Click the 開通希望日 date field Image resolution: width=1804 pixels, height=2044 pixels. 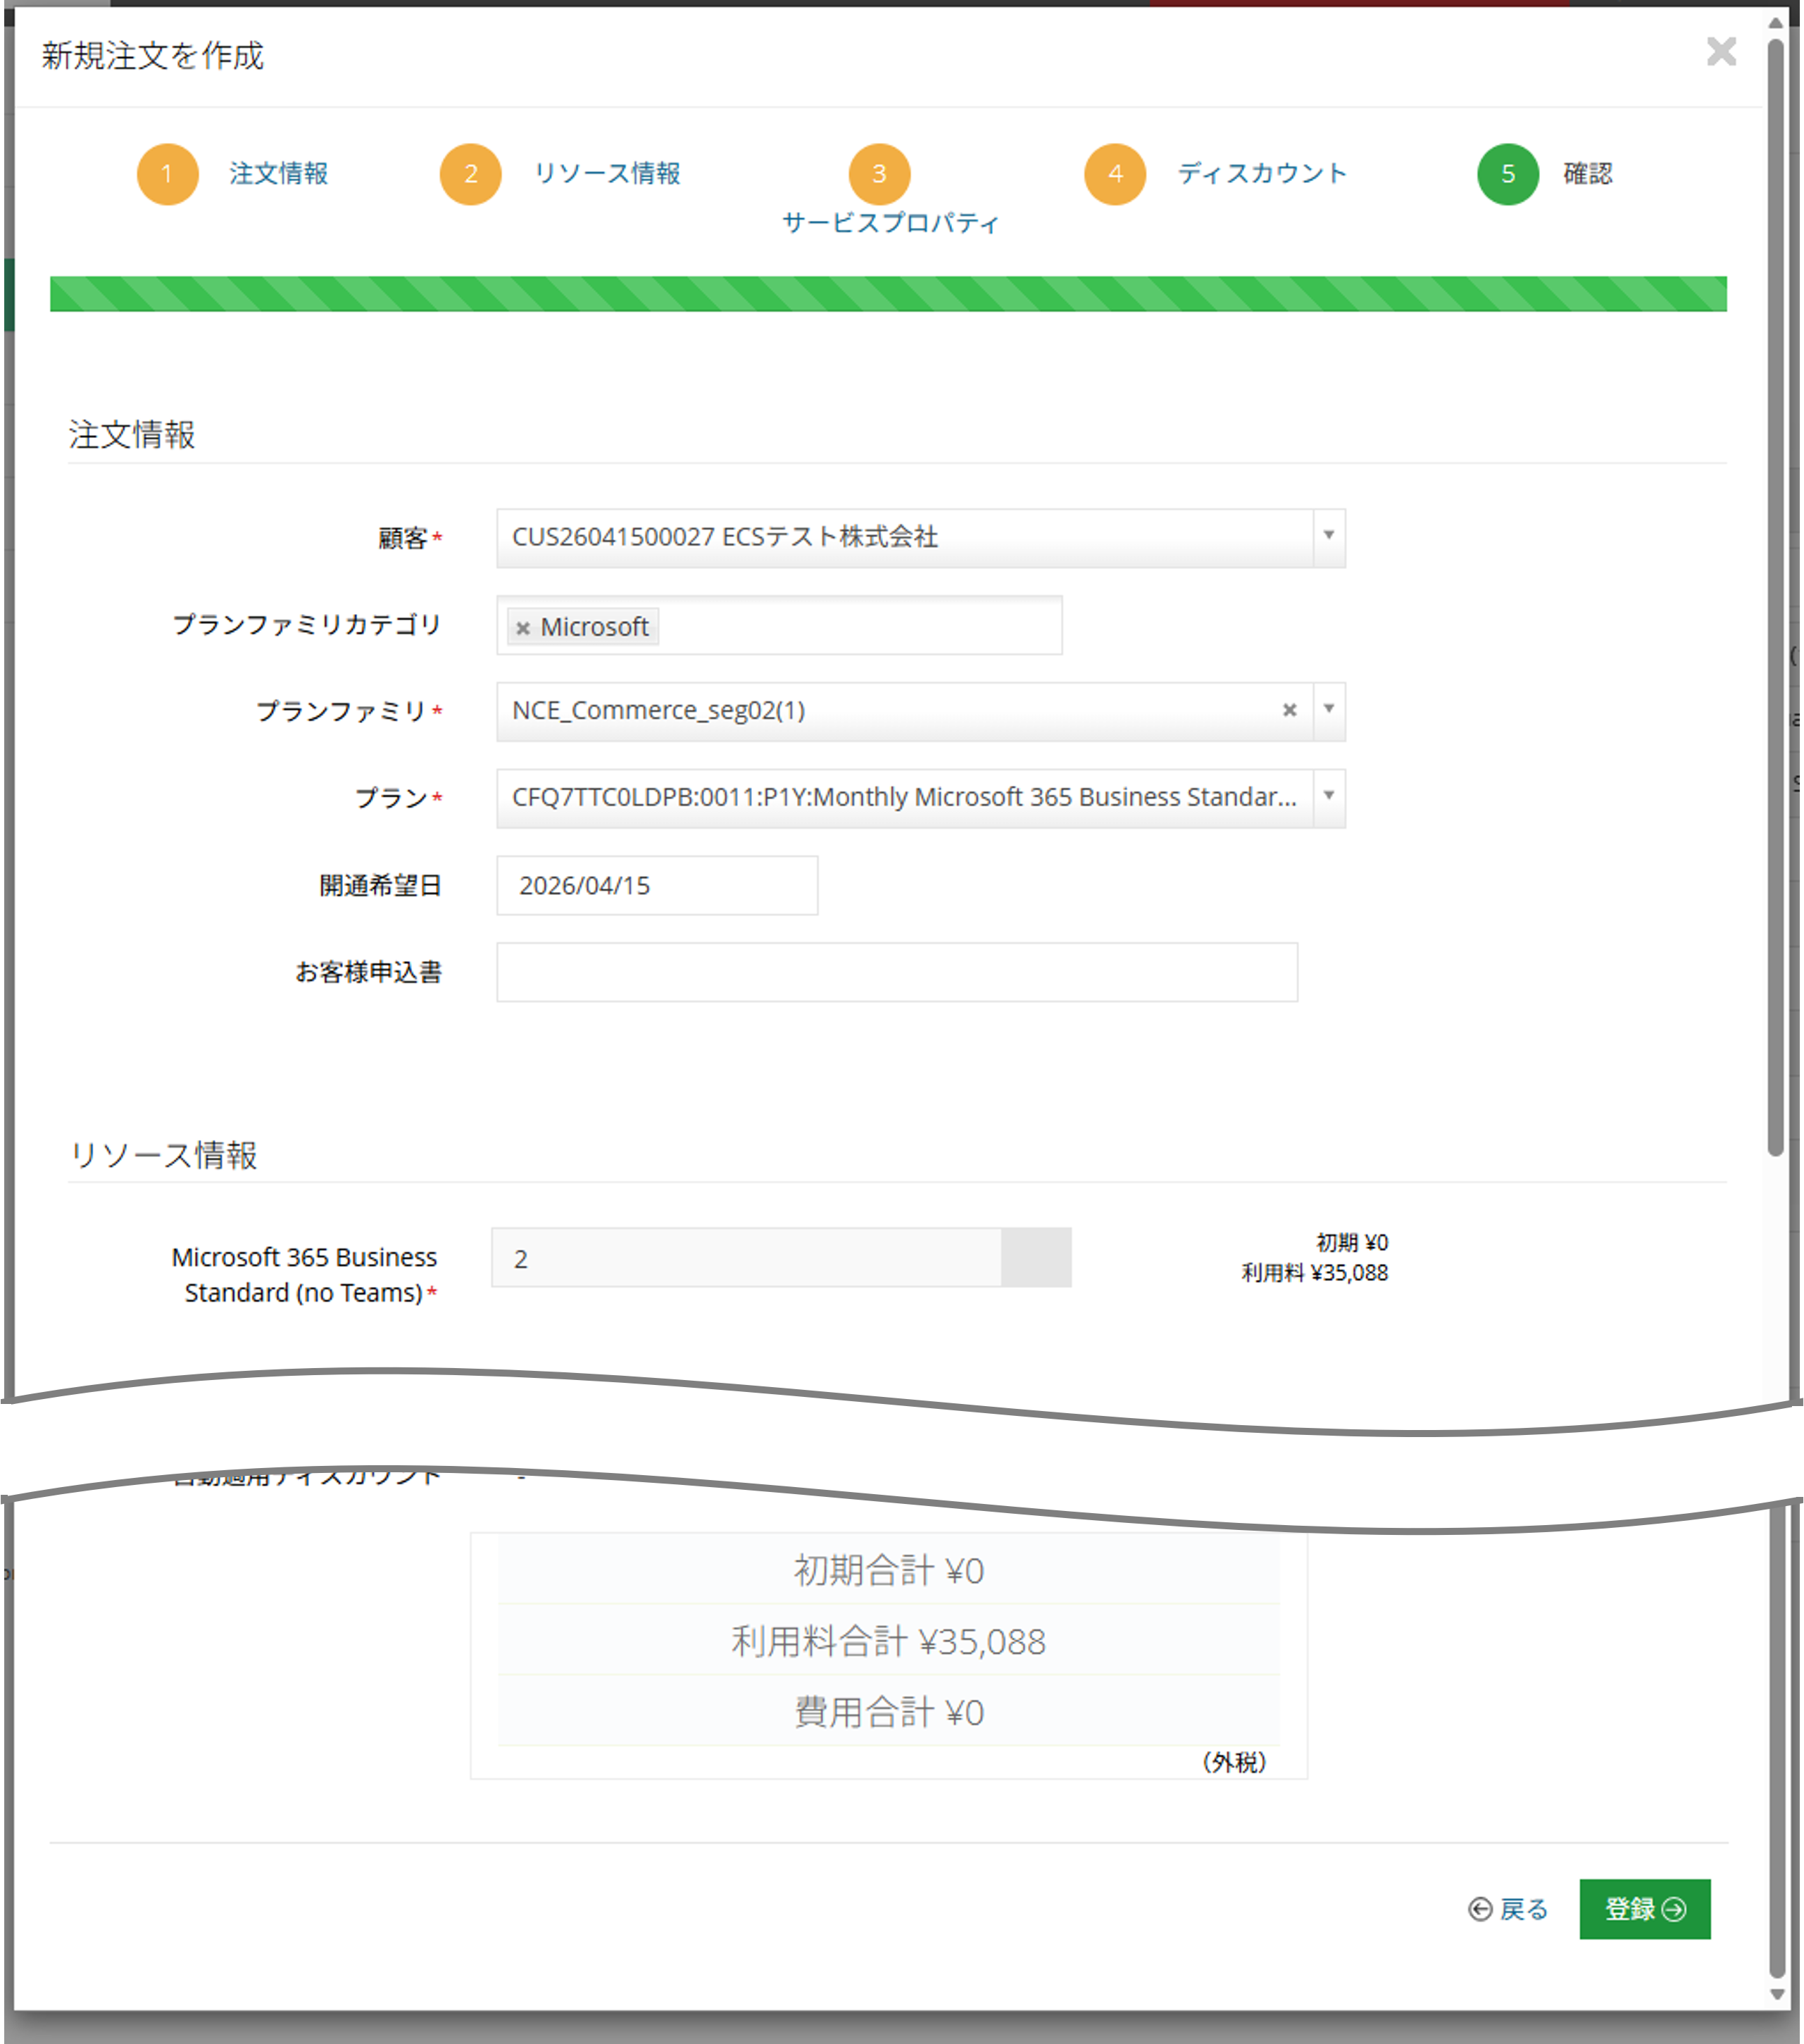(657, 885)
